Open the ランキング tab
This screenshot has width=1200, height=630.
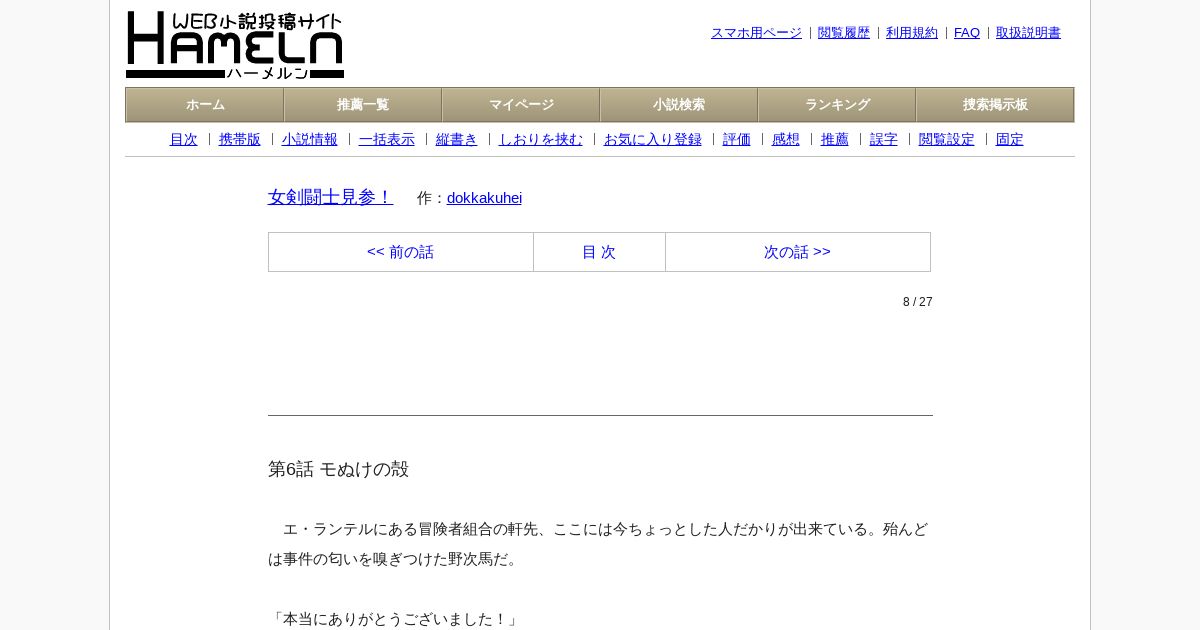(x=837, y=105)
